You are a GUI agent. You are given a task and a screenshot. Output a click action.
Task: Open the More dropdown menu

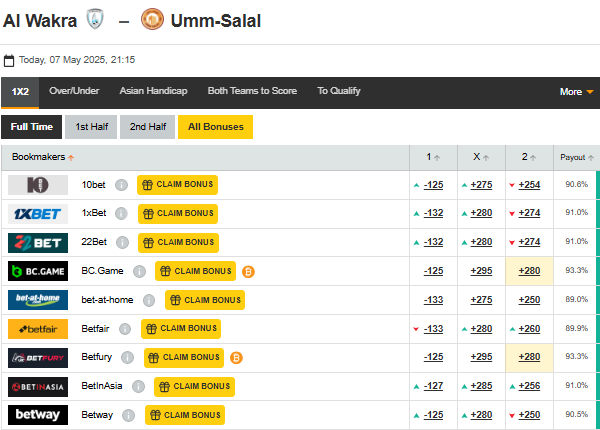pos(576,92)
